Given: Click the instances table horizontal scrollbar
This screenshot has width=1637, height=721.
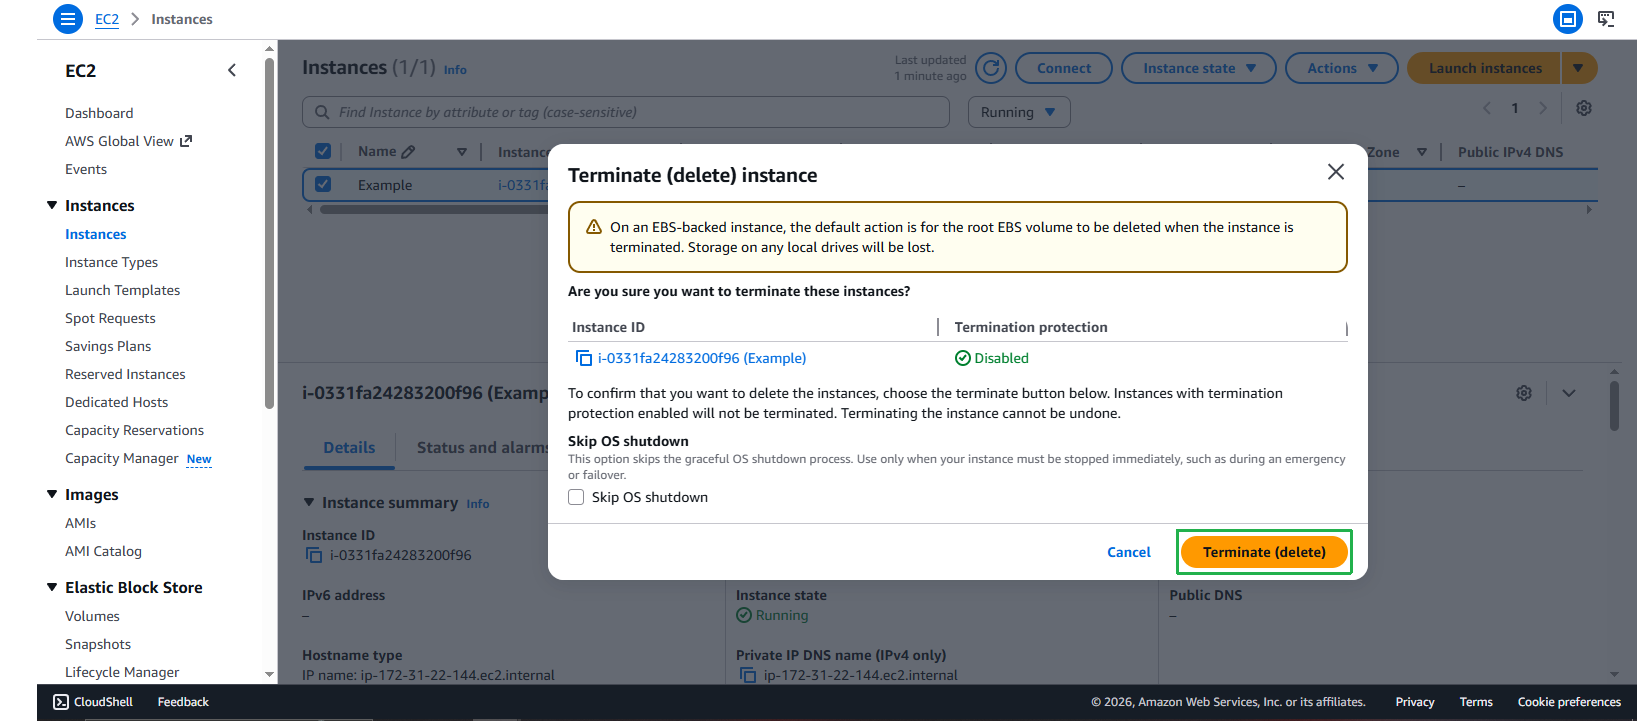Looking at the screenshot, I should click(435, 210).
